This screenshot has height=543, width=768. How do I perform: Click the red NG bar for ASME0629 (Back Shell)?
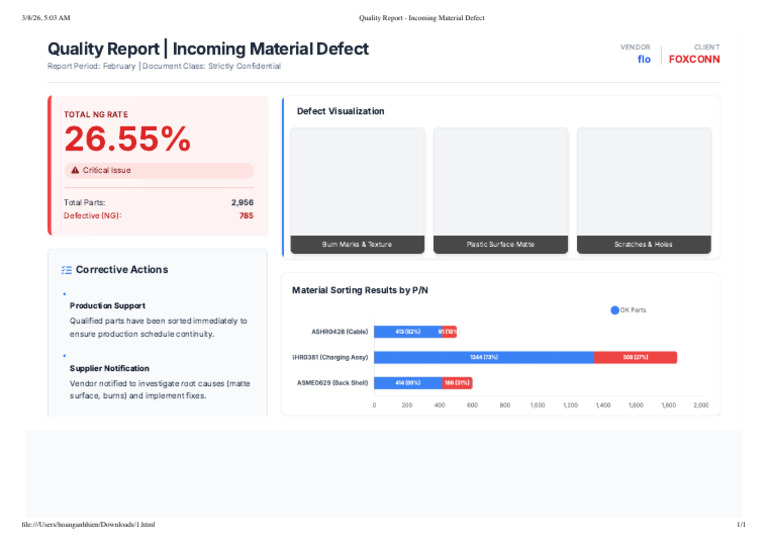pyautogui.click(x=457, y=383)
